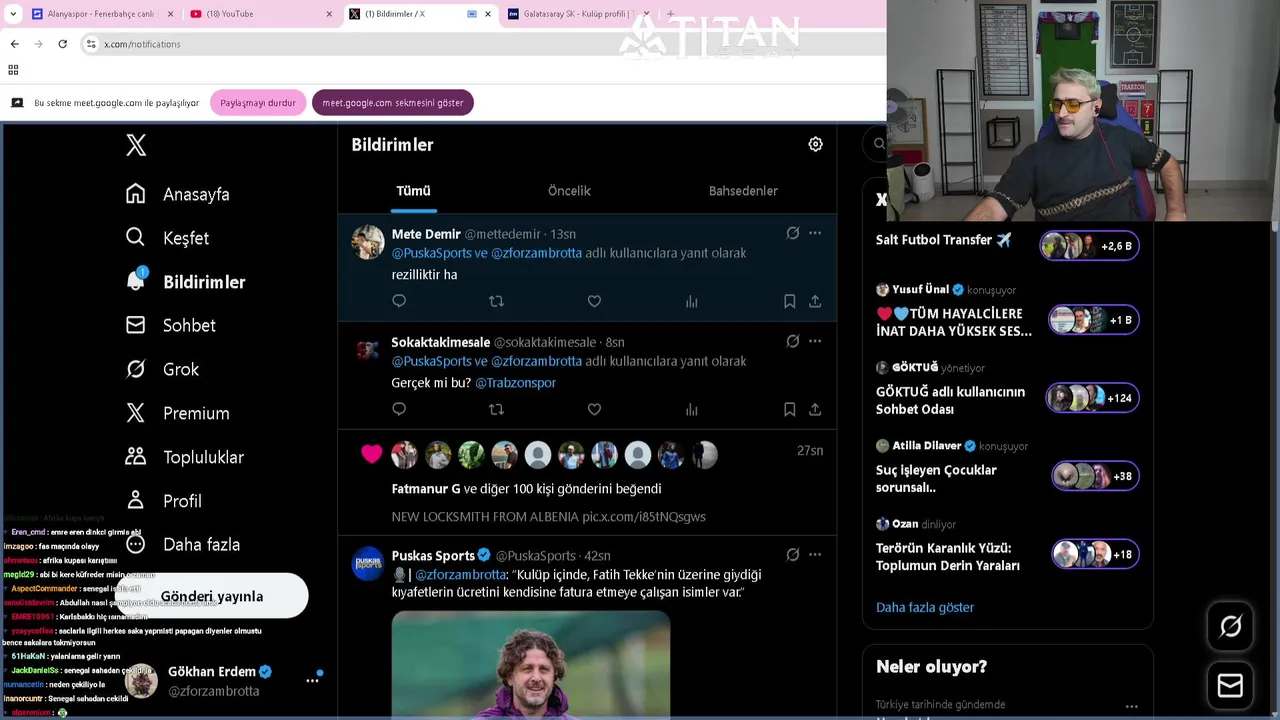This screenshot has height=720, width=1280.
Task: Switch to Öncelik tab
Action: point(569,191)
